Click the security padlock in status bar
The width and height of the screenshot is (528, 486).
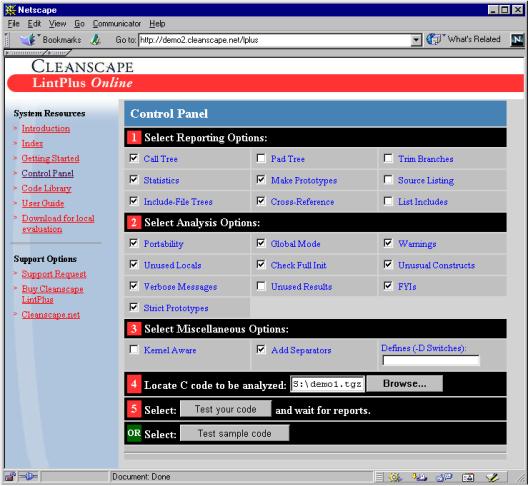(x=10, y=477)
